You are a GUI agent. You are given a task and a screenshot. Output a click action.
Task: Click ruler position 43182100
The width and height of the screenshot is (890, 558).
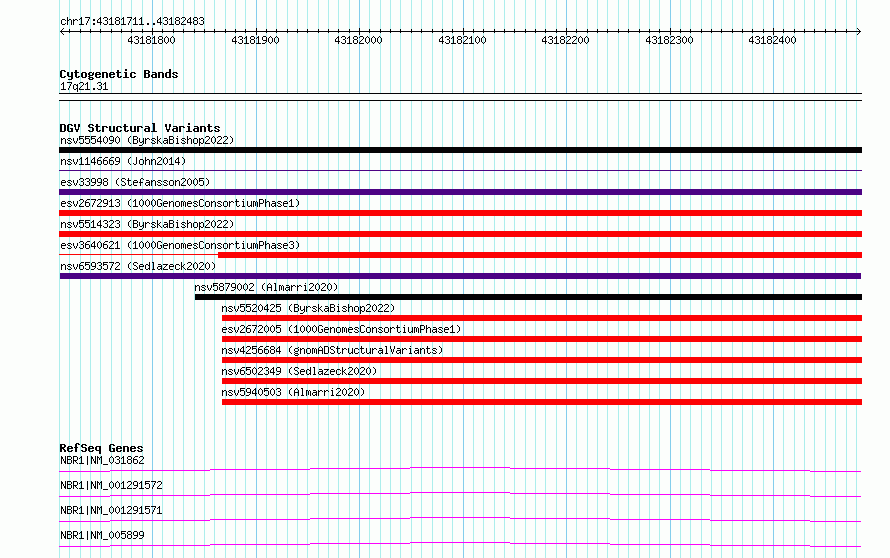[462, 40]
